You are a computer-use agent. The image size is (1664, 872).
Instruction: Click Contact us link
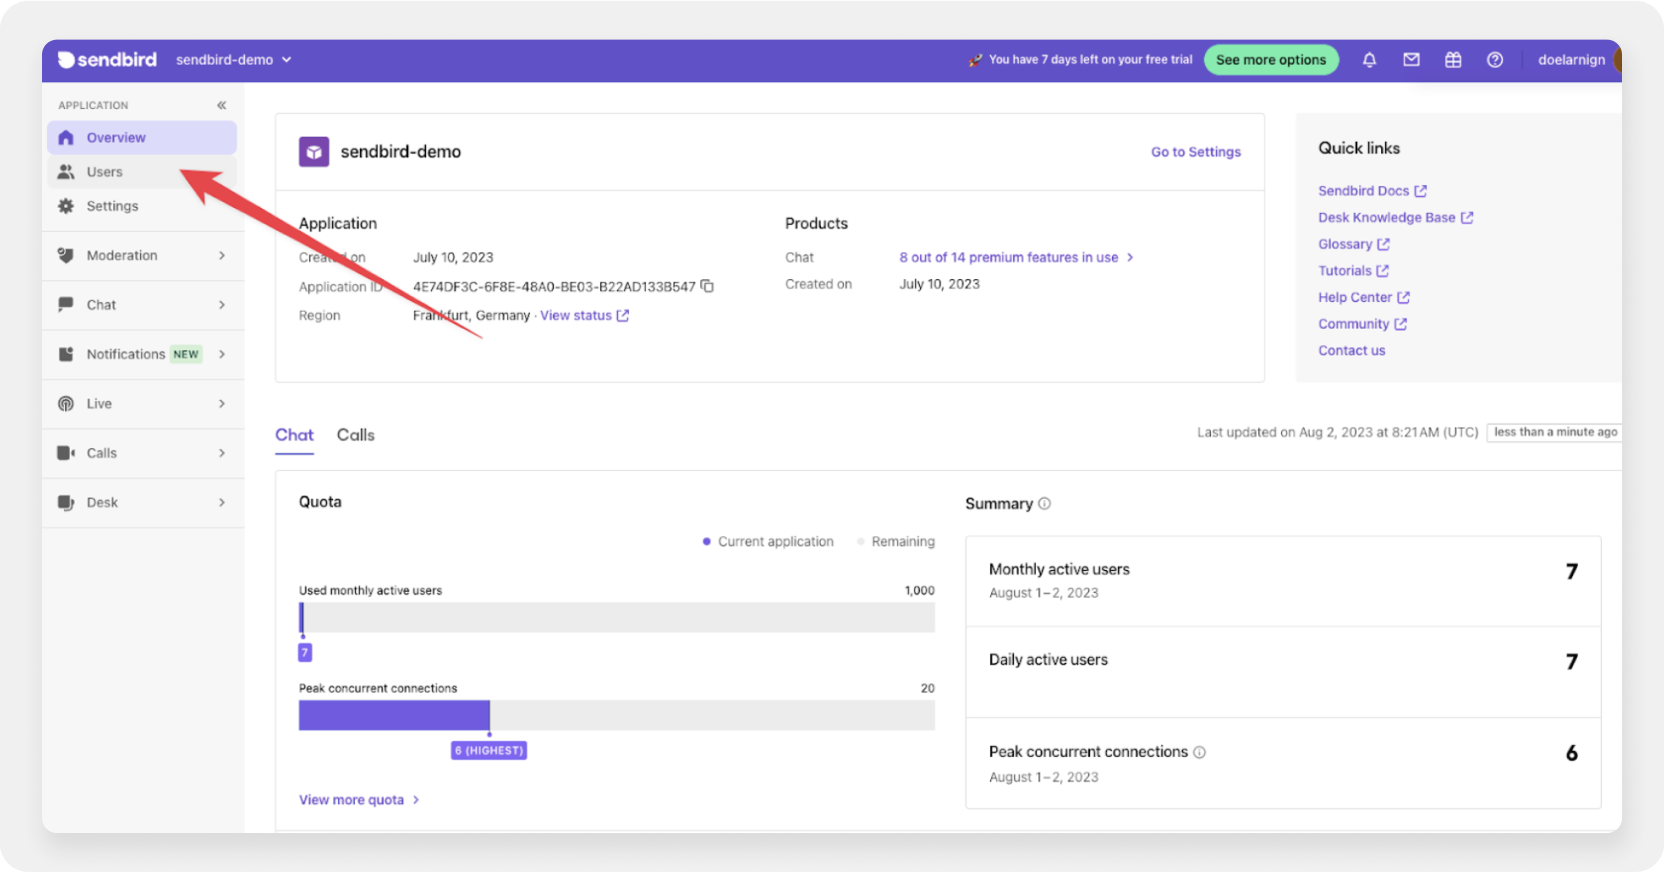1352,351
